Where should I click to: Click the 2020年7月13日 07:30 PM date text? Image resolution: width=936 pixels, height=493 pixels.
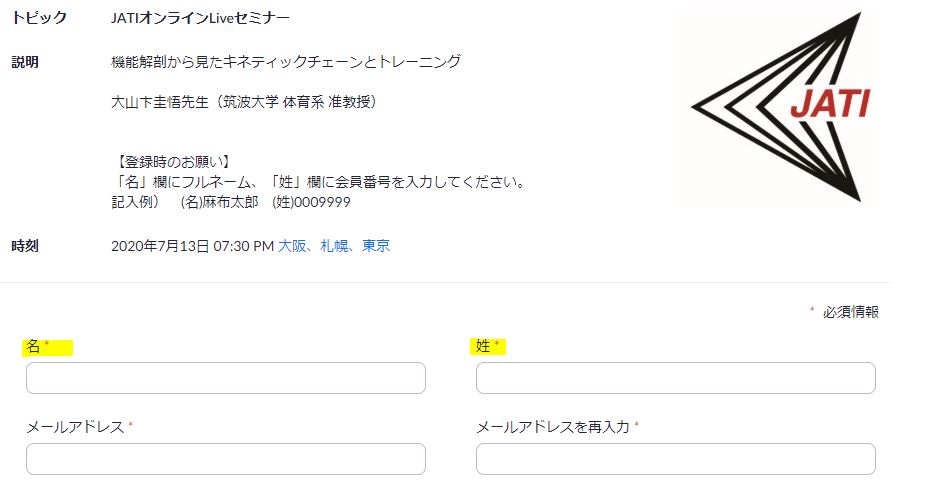(192, 246)
